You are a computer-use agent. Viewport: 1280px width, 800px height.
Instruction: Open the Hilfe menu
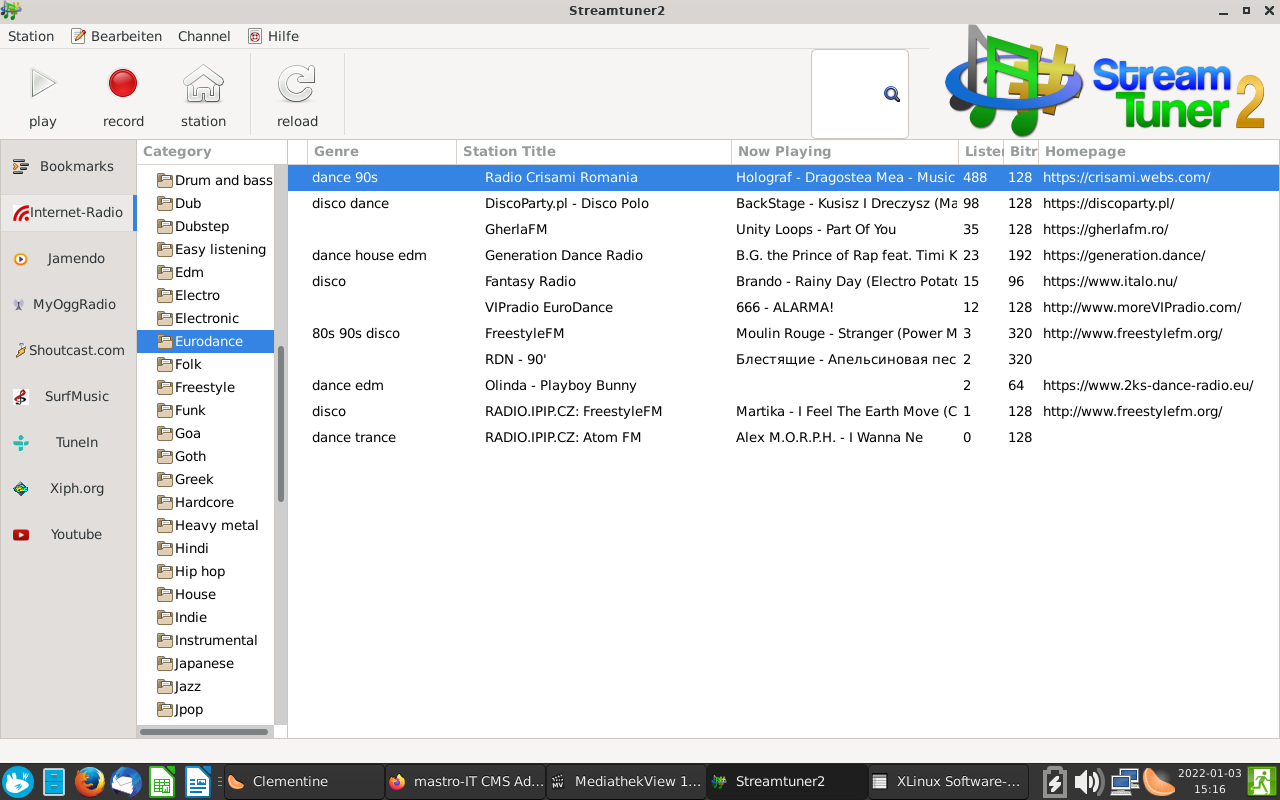[273, 36]
